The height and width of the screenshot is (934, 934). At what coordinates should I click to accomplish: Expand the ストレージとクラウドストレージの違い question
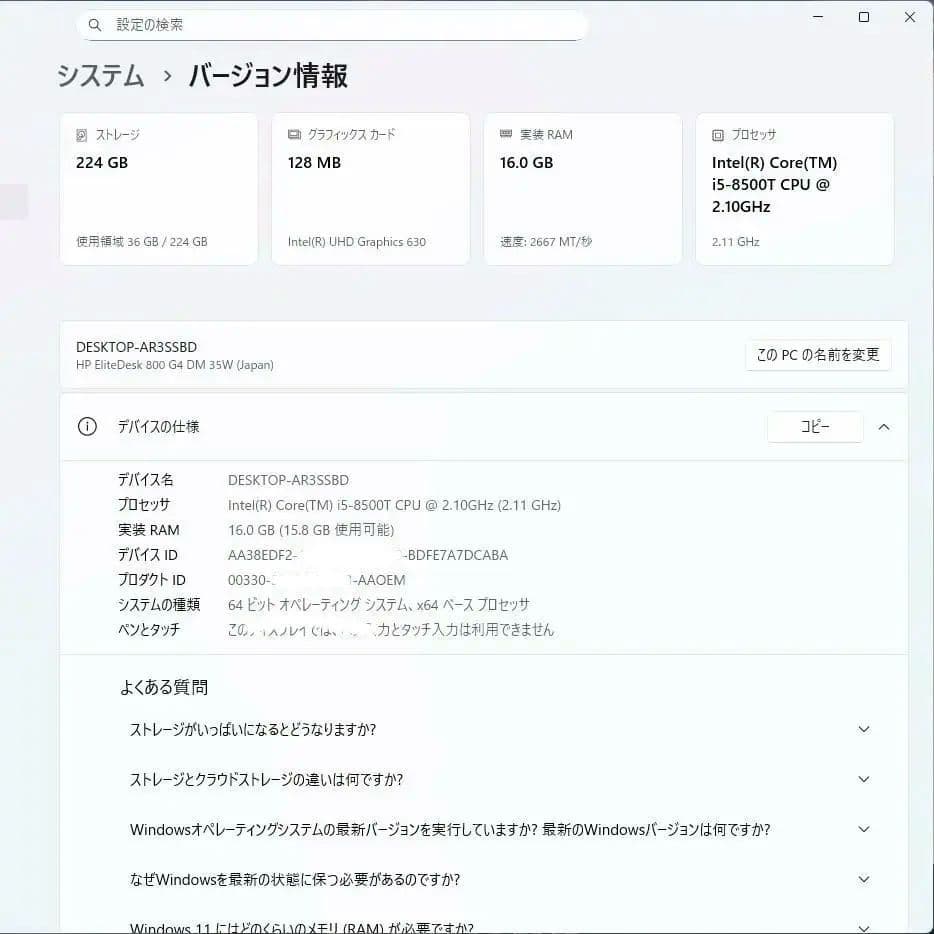[863, 779]
